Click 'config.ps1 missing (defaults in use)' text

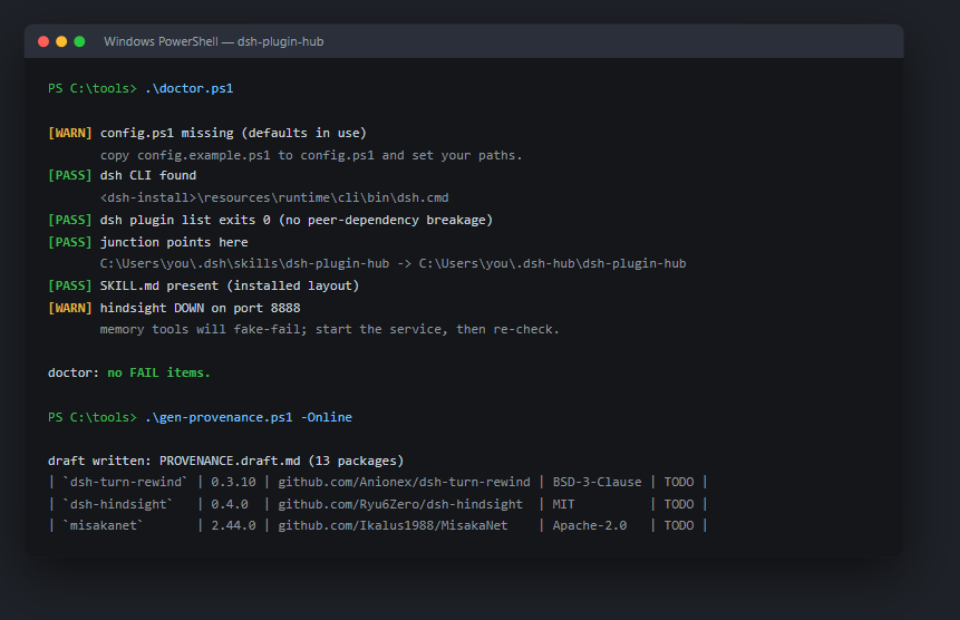click(233, 133)
